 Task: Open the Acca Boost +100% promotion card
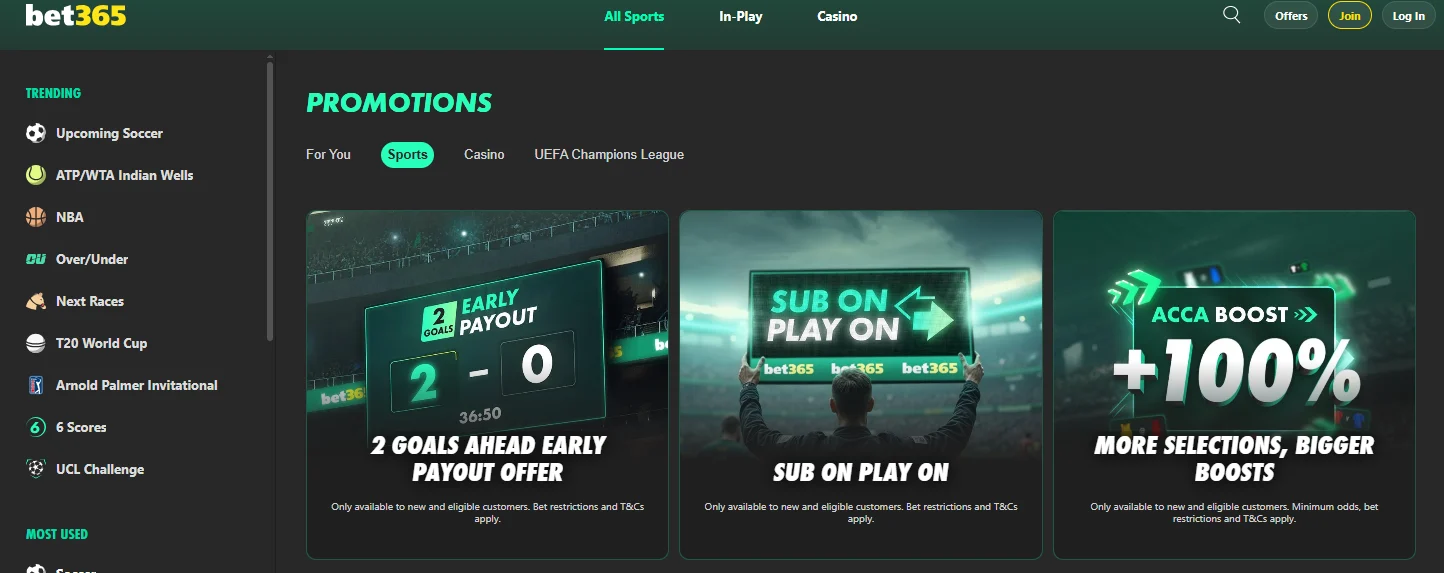[x=1234, y=384]
